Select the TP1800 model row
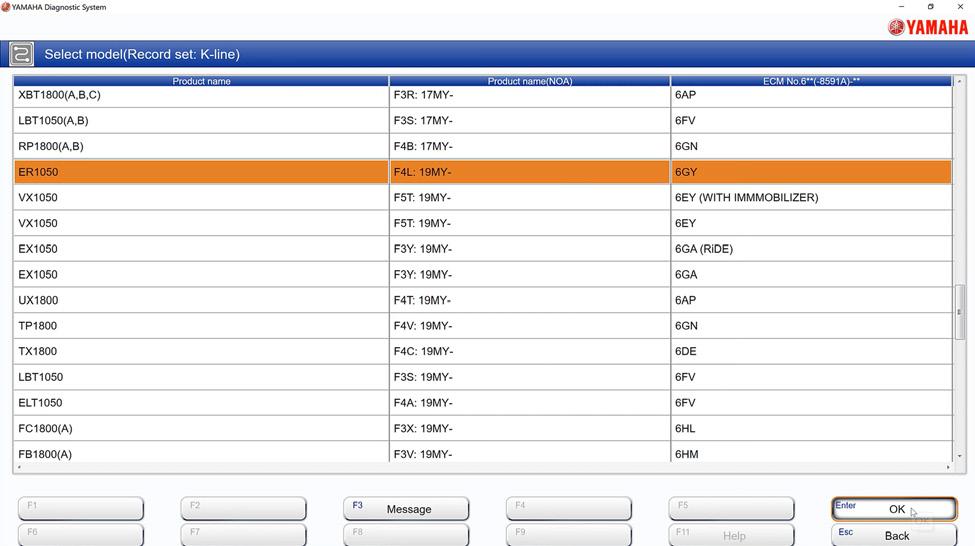This screenshot has height=546, width=975. 483,326
